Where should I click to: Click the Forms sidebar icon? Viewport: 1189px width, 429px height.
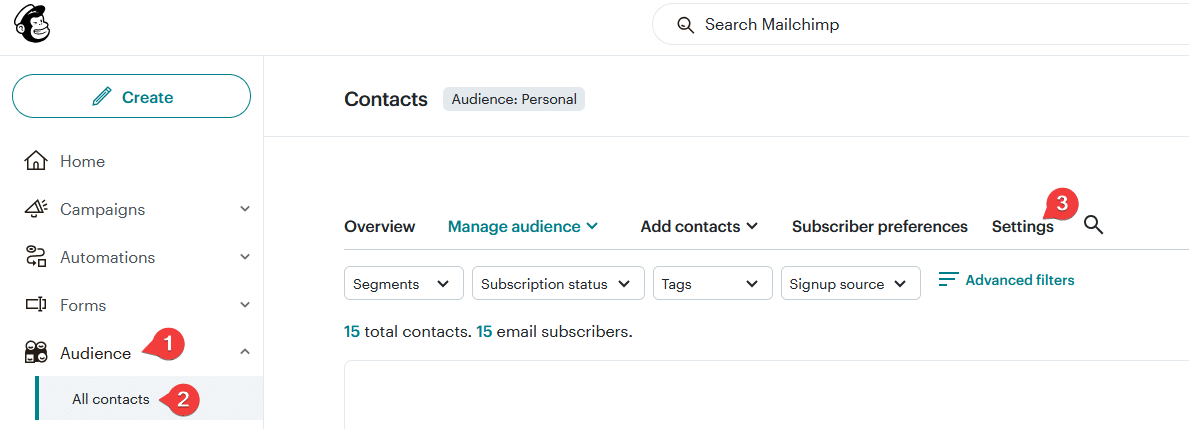(36, 305)
